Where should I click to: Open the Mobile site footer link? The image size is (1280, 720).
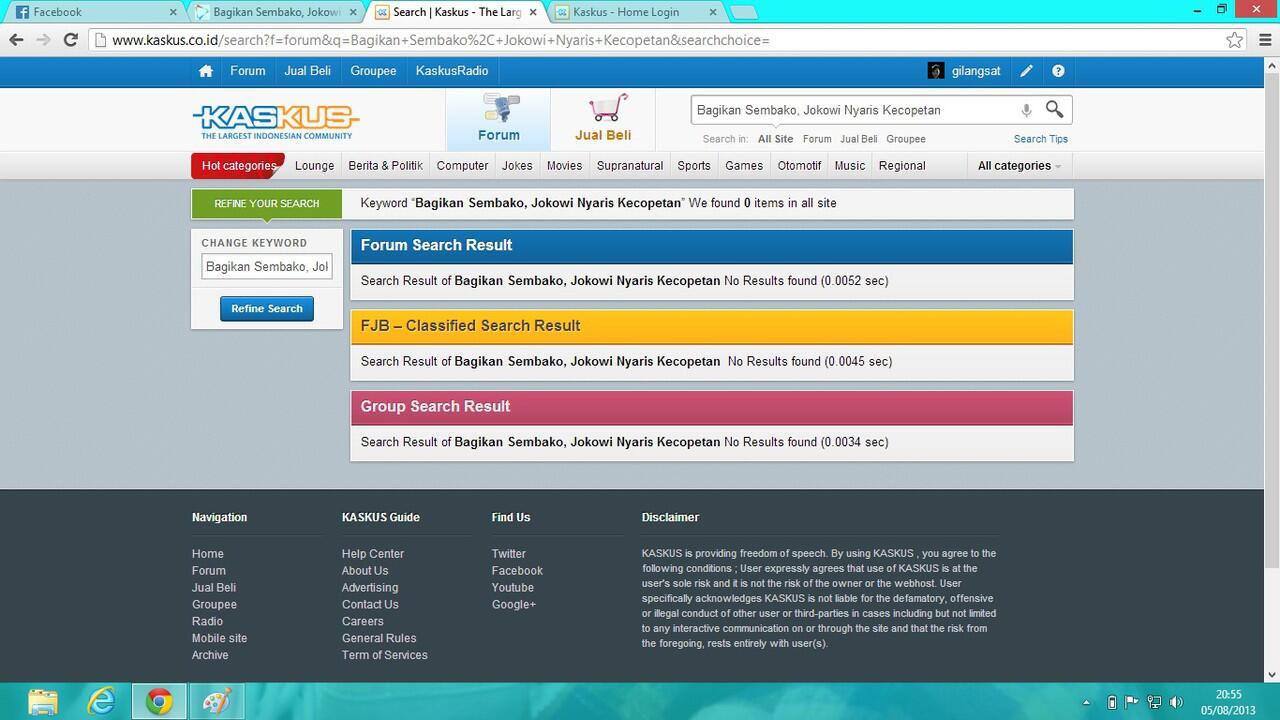219,638
